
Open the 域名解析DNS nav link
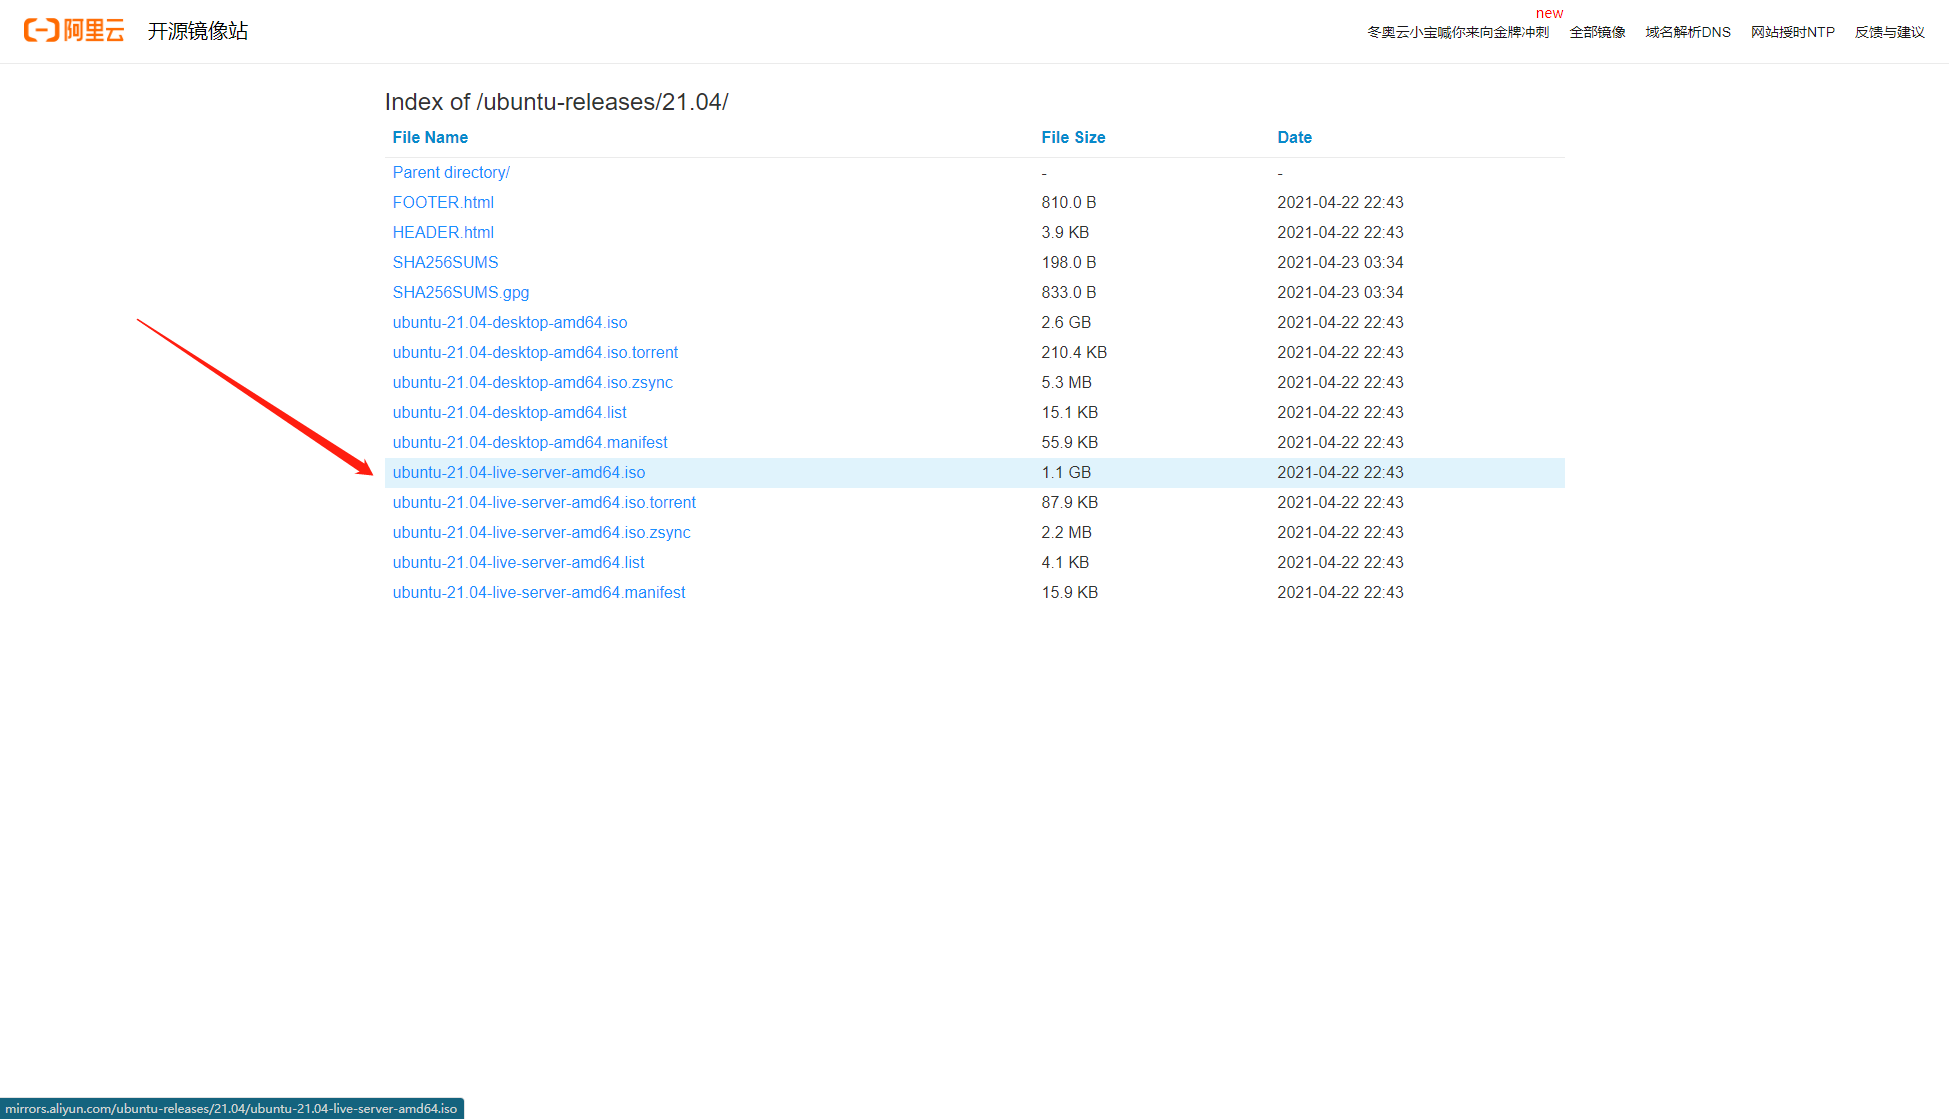click(x=1687, y=32)
